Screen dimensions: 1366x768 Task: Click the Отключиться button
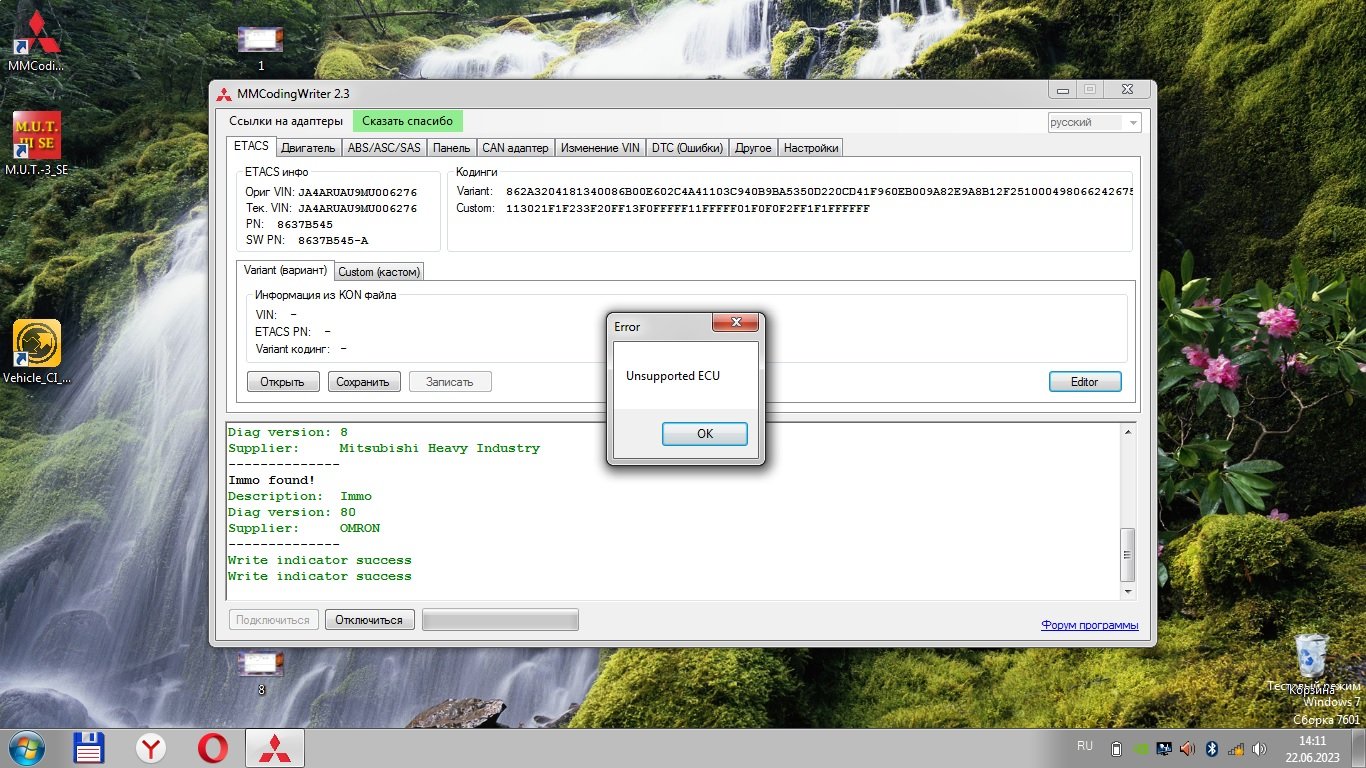pos(369,620)
